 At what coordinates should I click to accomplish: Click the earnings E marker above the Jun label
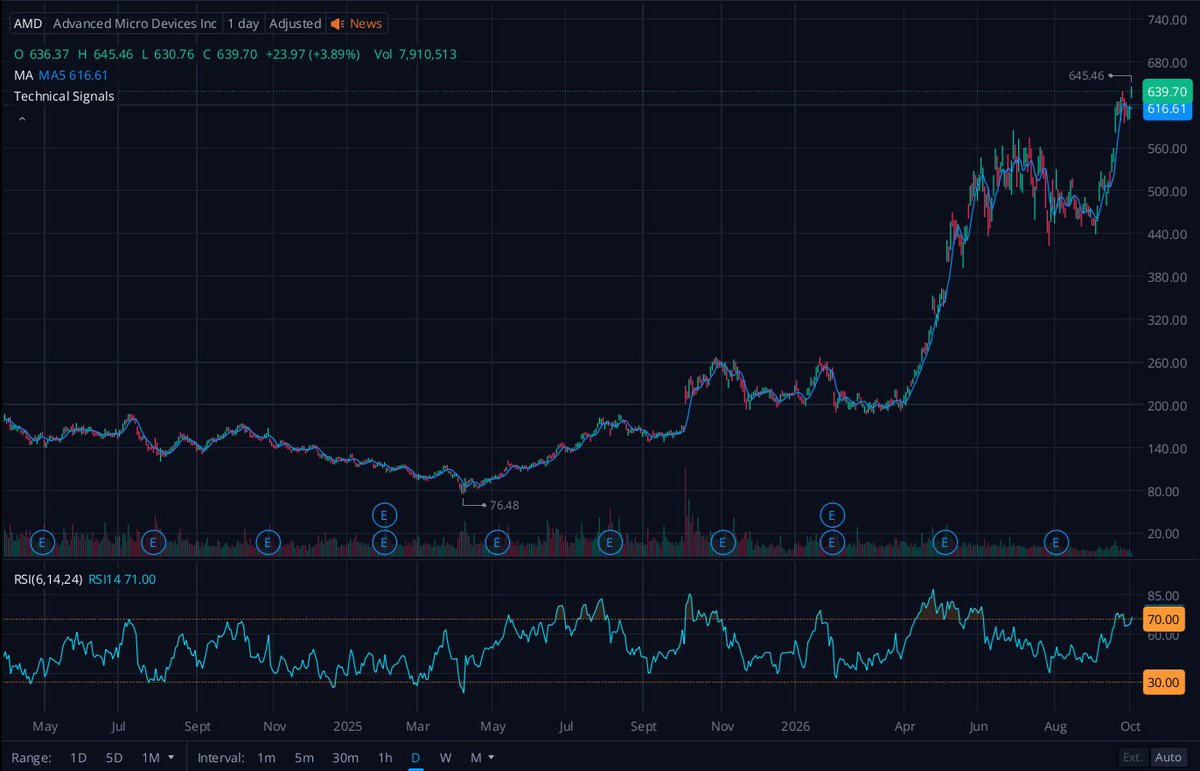945,542
